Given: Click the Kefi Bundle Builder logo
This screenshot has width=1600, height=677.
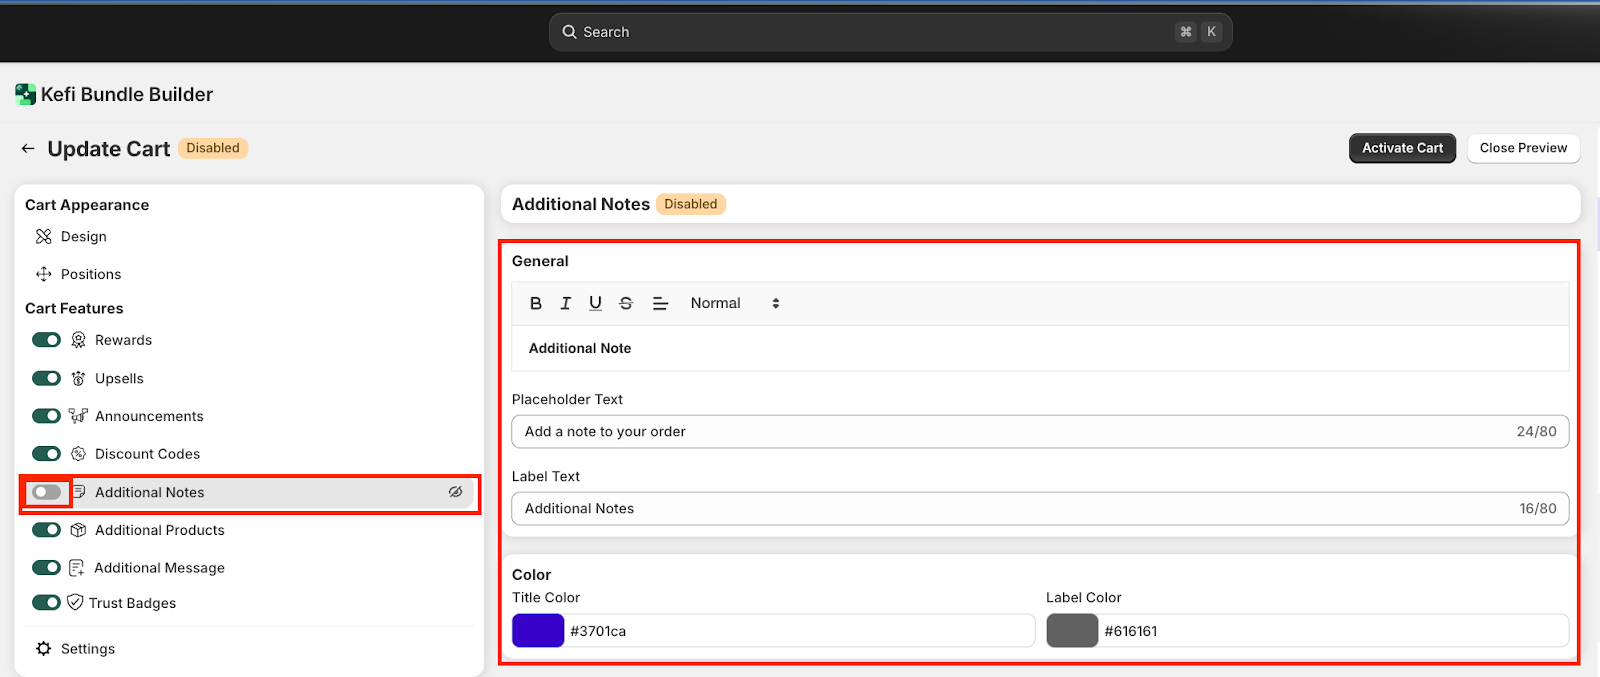Looking at the screenshot, I should [26, 94].
